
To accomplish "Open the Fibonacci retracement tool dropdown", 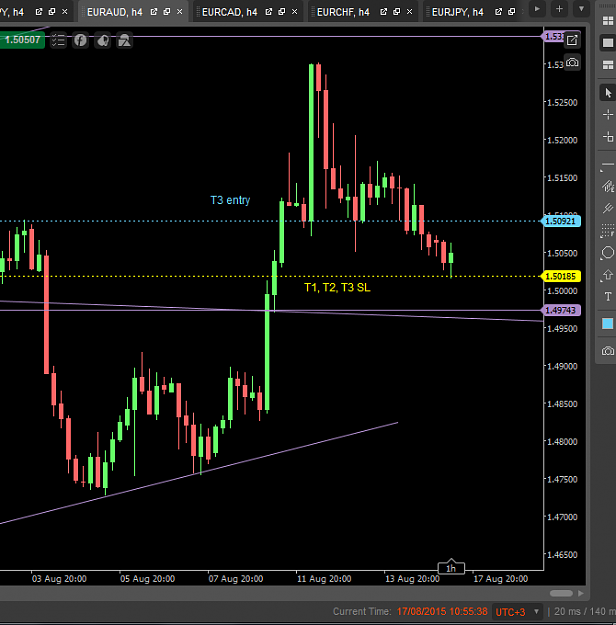I will 608,230.
